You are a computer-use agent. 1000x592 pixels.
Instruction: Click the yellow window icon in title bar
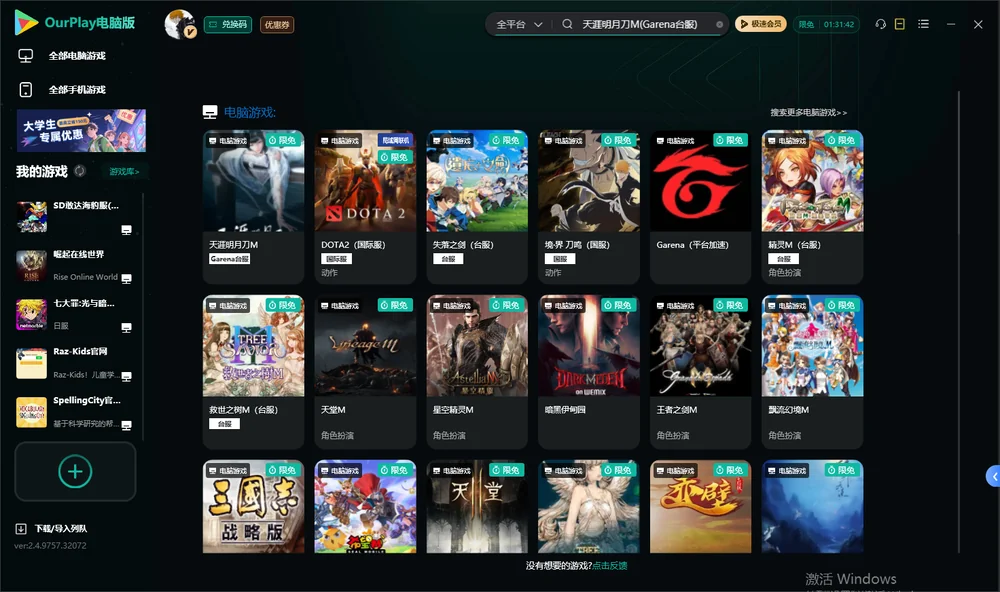[900, 24]
